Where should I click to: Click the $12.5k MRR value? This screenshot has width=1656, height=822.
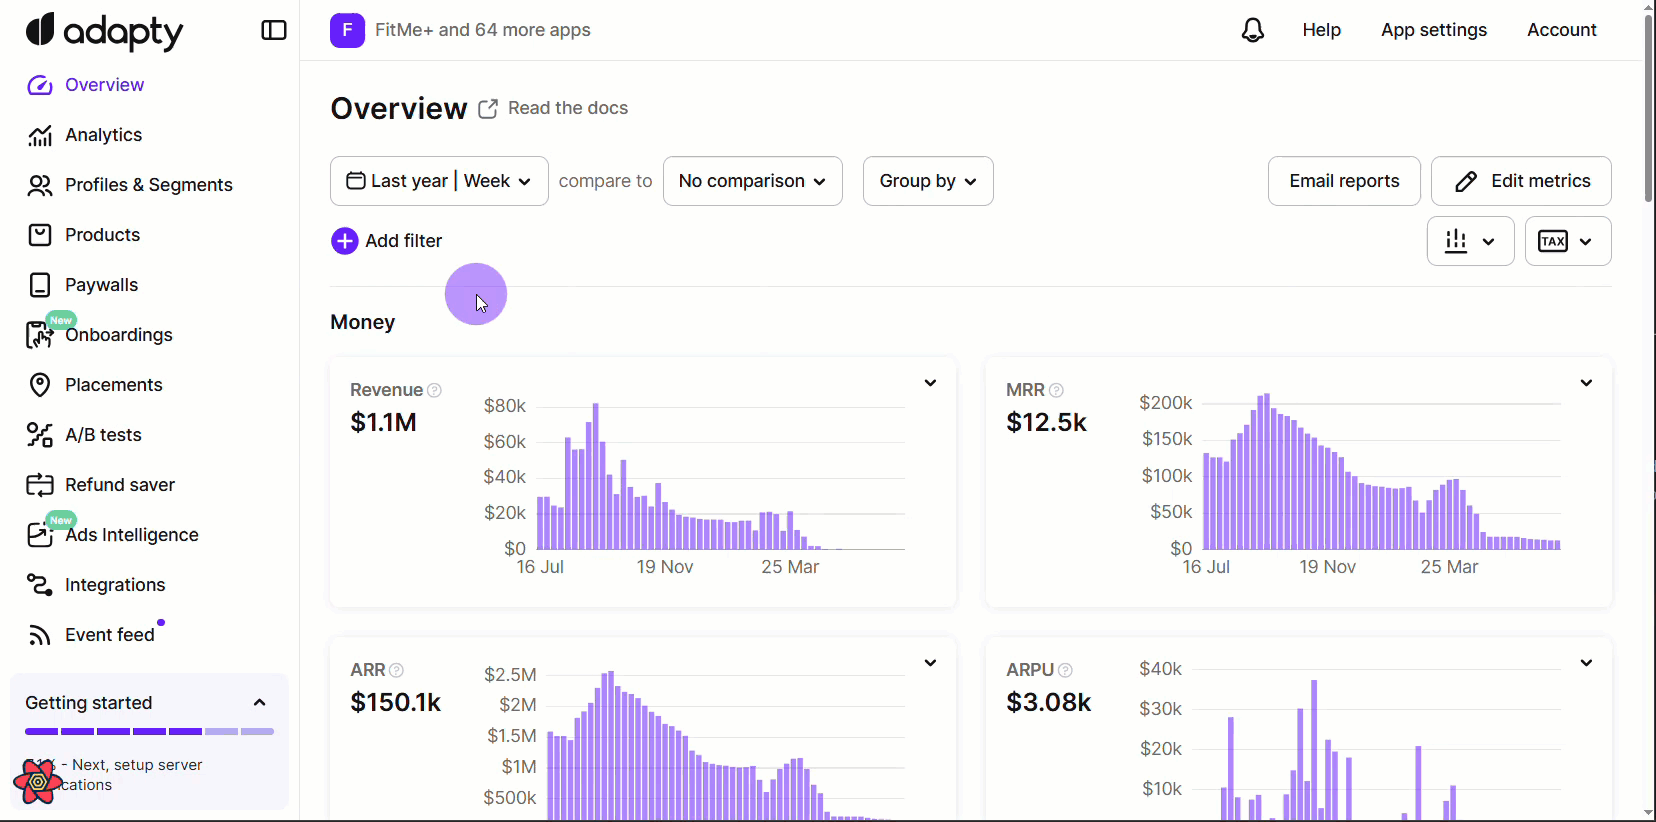click(1046, 423)
